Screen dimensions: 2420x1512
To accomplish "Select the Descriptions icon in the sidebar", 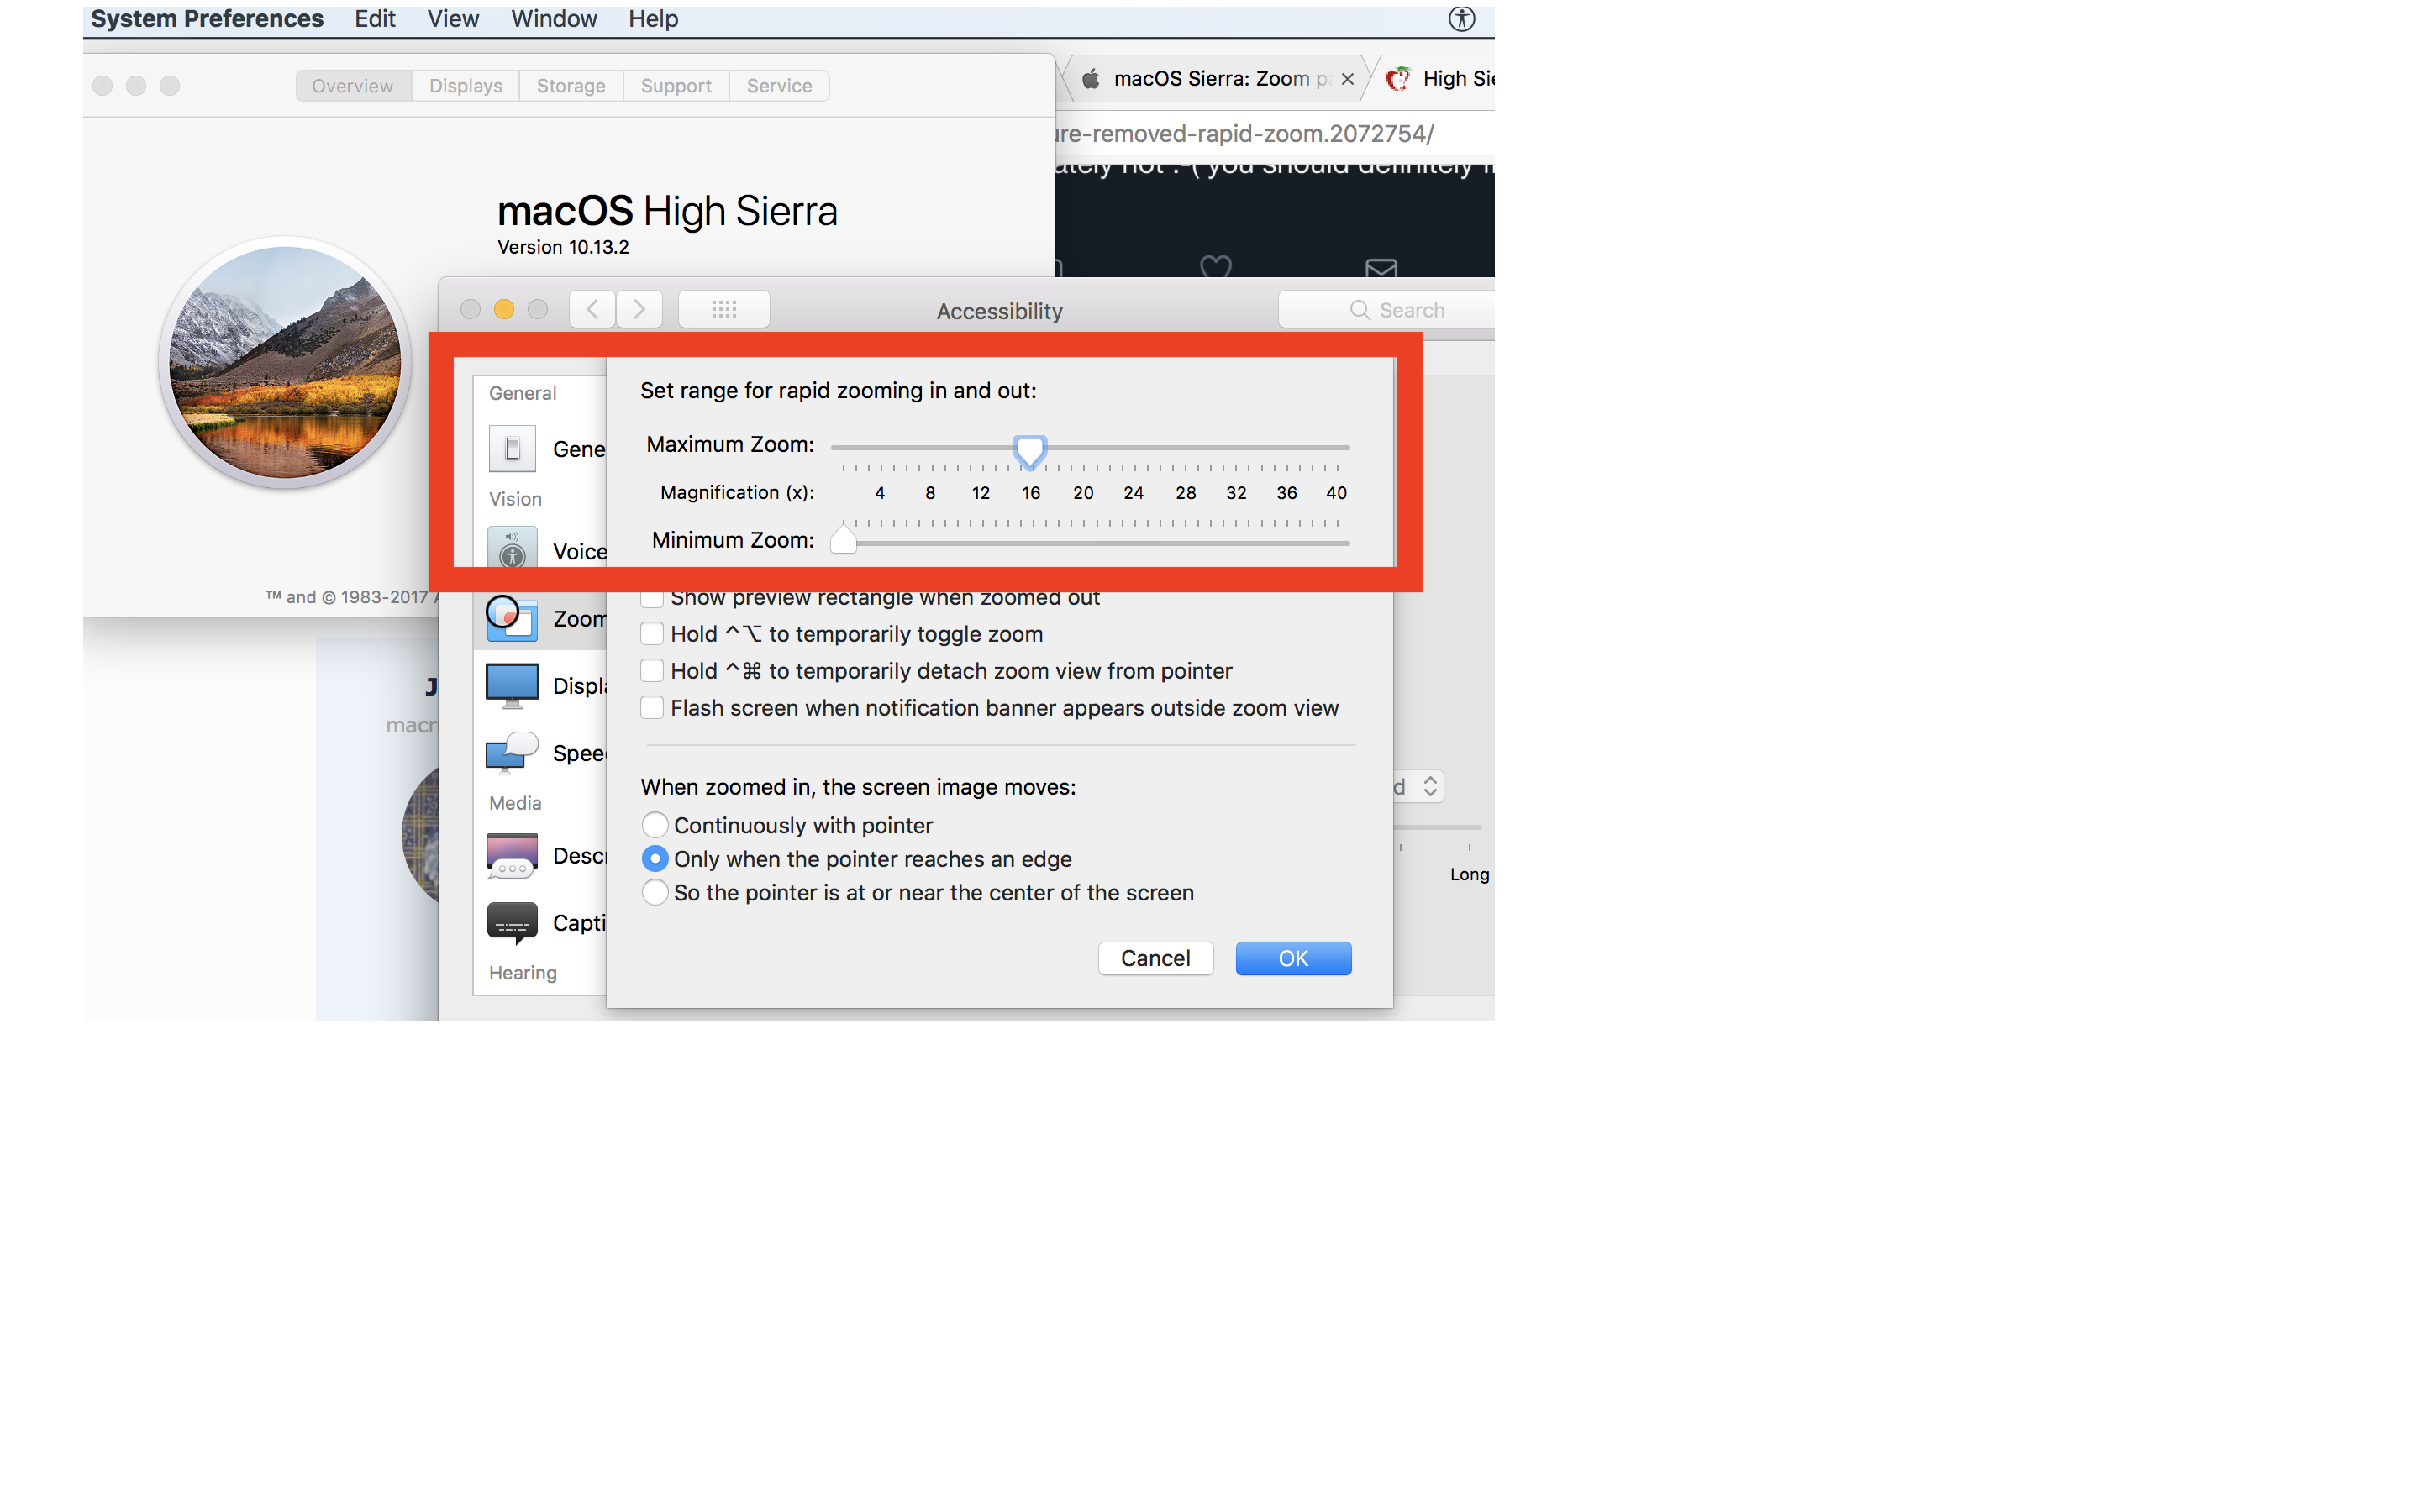I will 512,856.
